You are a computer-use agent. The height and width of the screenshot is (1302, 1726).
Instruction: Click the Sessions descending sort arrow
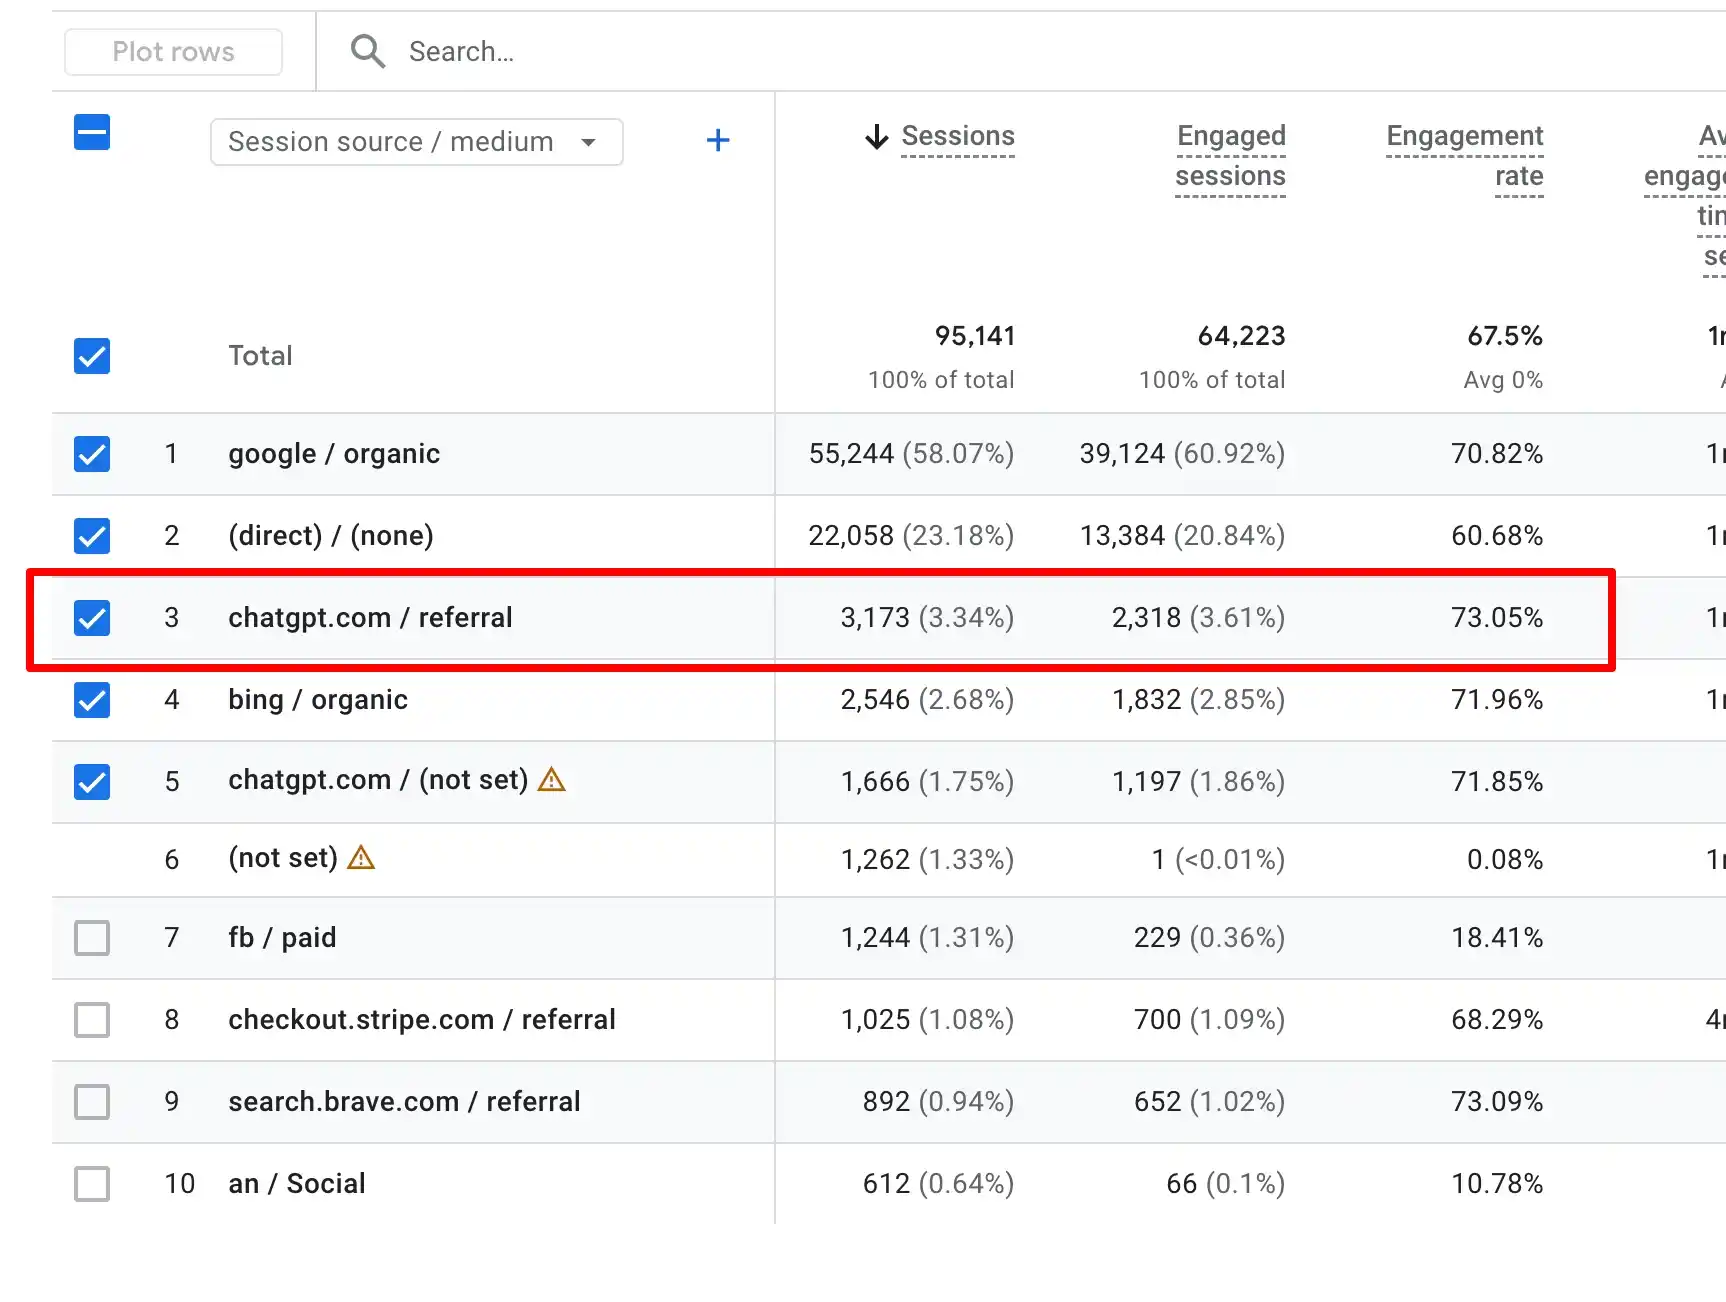(x=876, y=137)
